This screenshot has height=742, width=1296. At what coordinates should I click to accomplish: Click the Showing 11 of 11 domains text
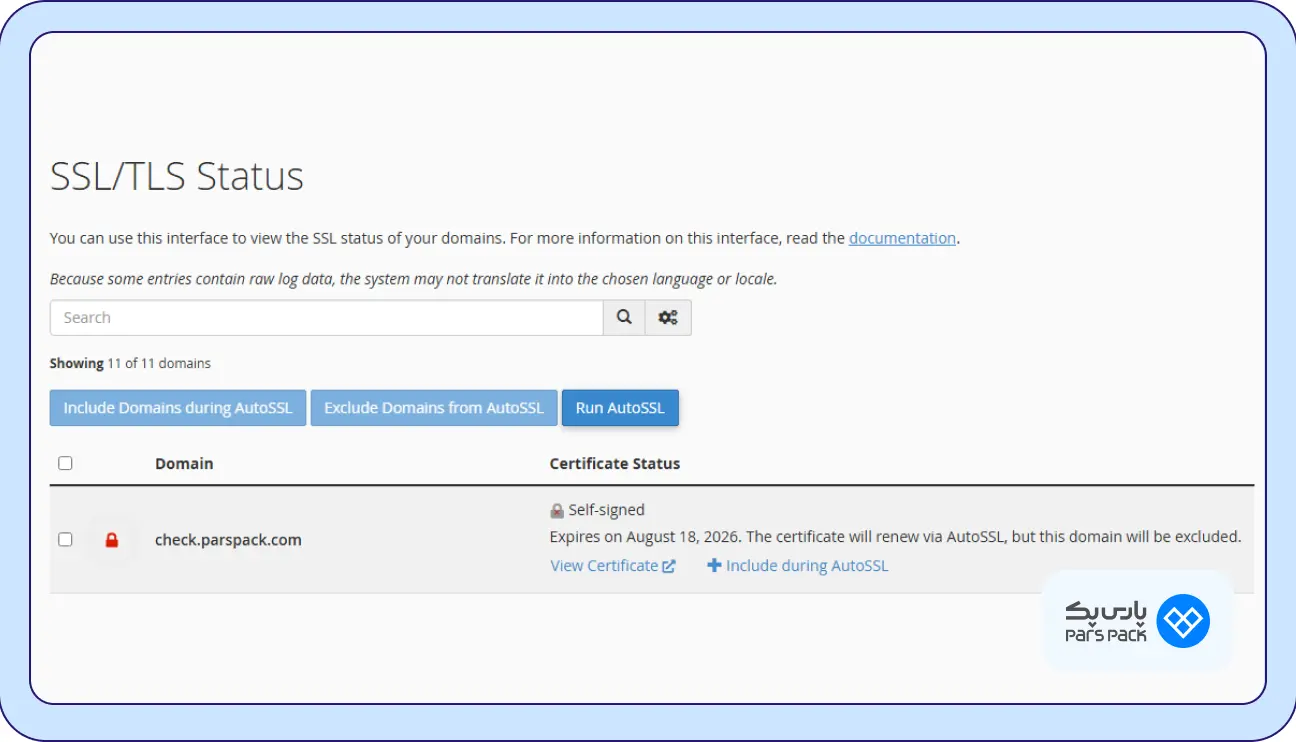click(130, 363)
